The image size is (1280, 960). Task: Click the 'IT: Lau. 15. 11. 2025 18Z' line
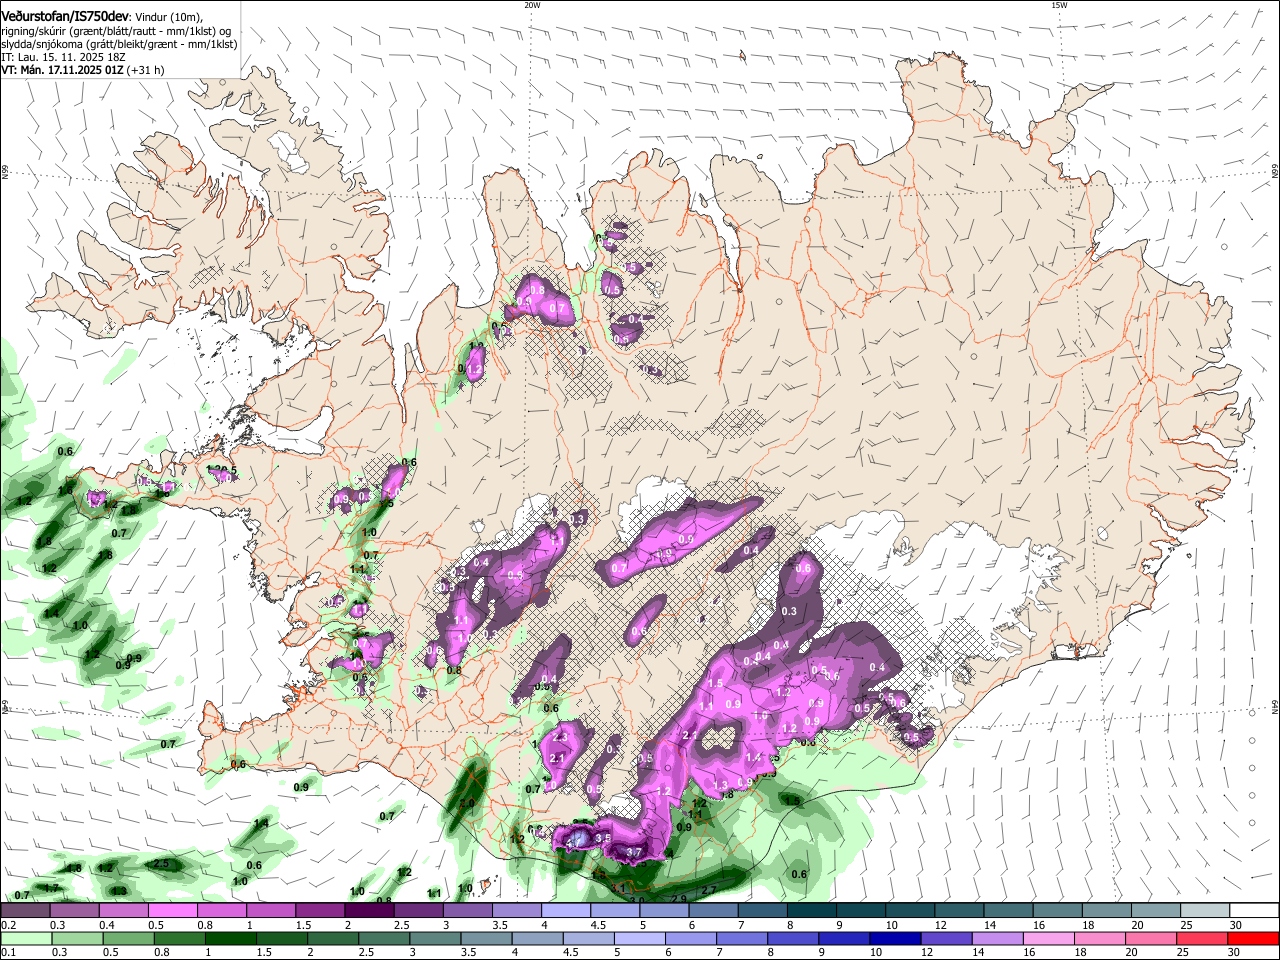[x=64, y=57]
